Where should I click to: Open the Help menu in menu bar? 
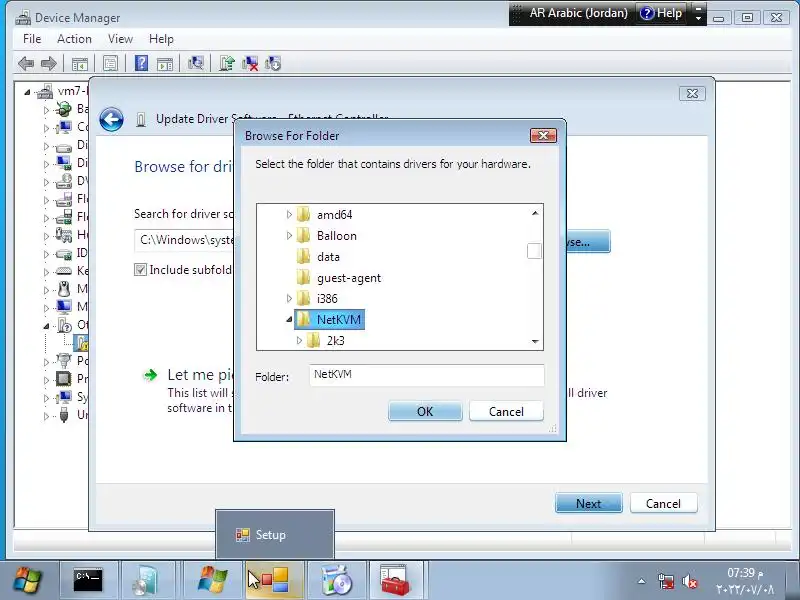pos(161,39)
